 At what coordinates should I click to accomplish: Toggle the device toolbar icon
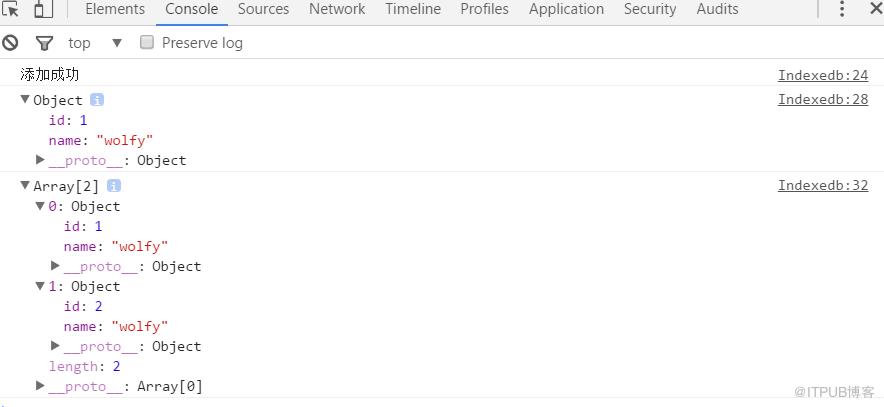click(x=43, y=9)
